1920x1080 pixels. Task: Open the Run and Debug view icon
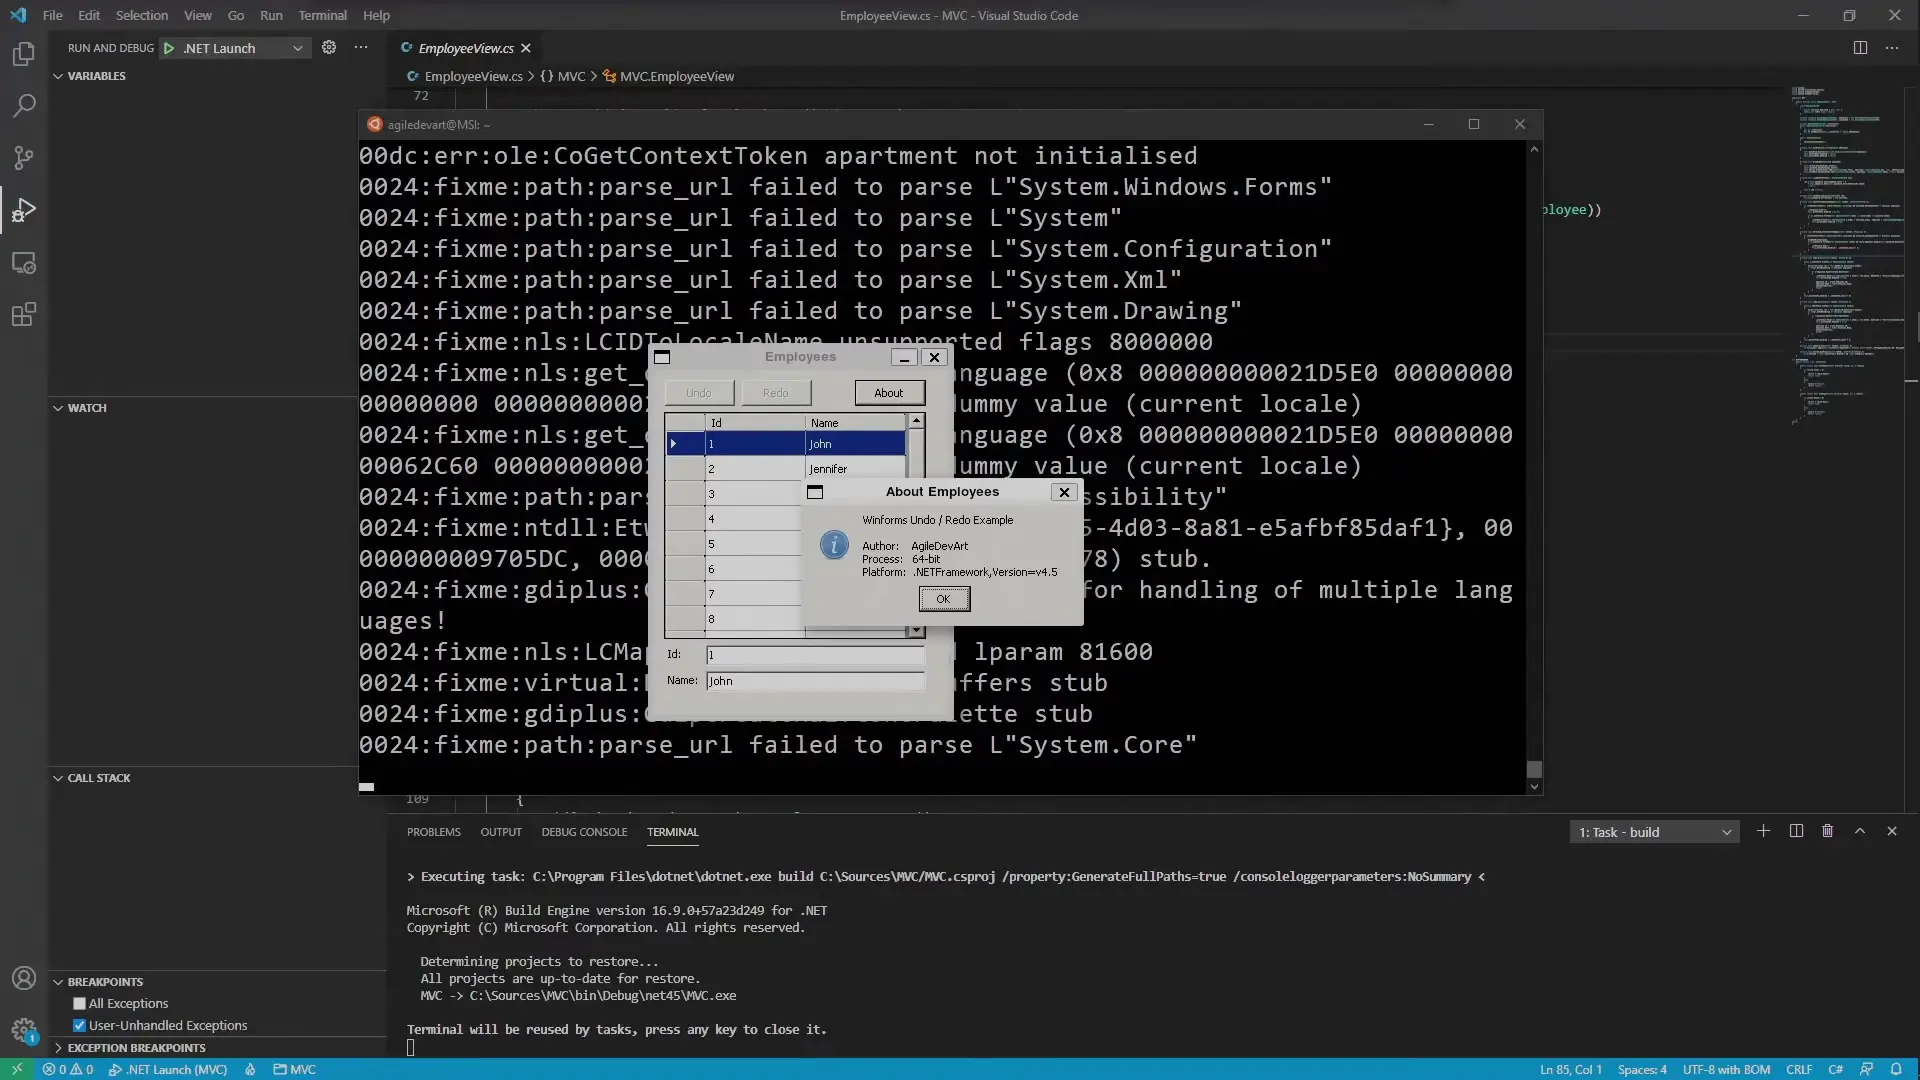(24, 210)
